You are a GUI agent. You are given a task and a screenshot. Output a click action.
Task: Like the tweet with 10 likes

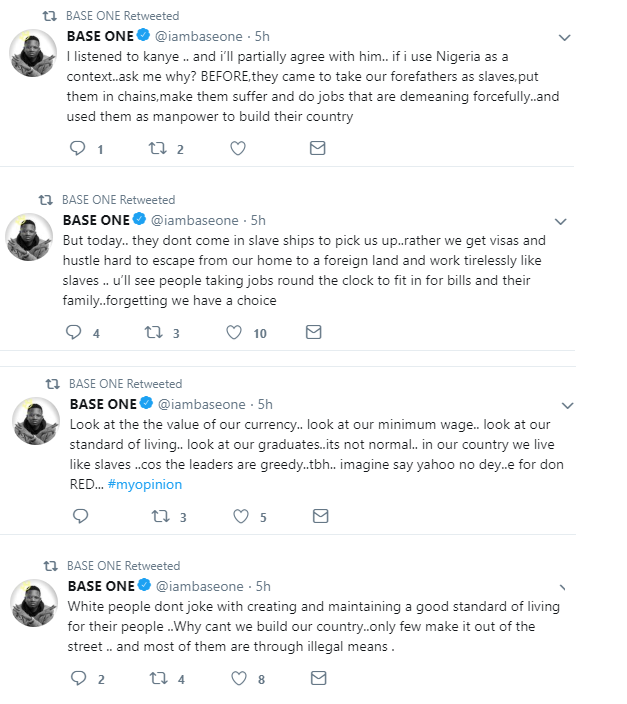(234, 332)
